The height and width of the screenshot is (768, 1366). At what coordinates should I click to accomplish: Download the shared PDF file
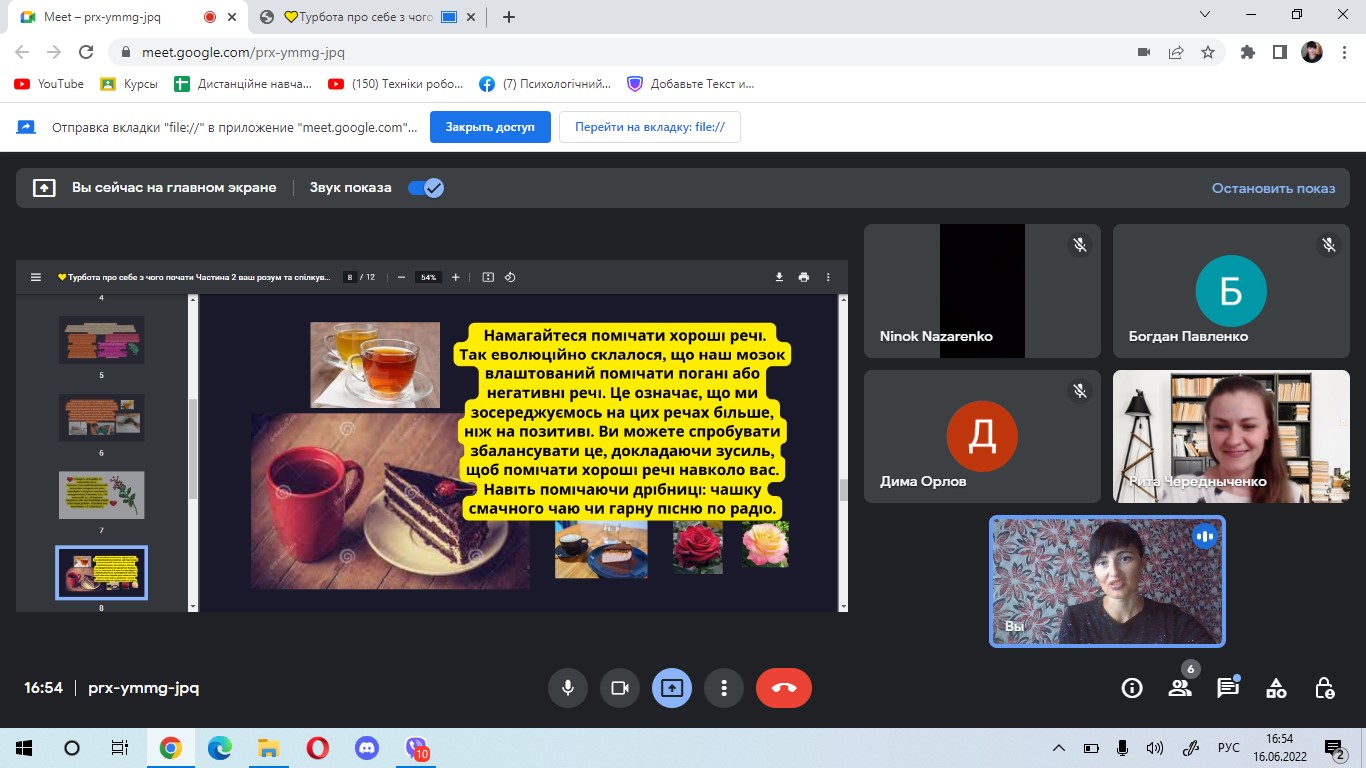(x=779, y=277)
